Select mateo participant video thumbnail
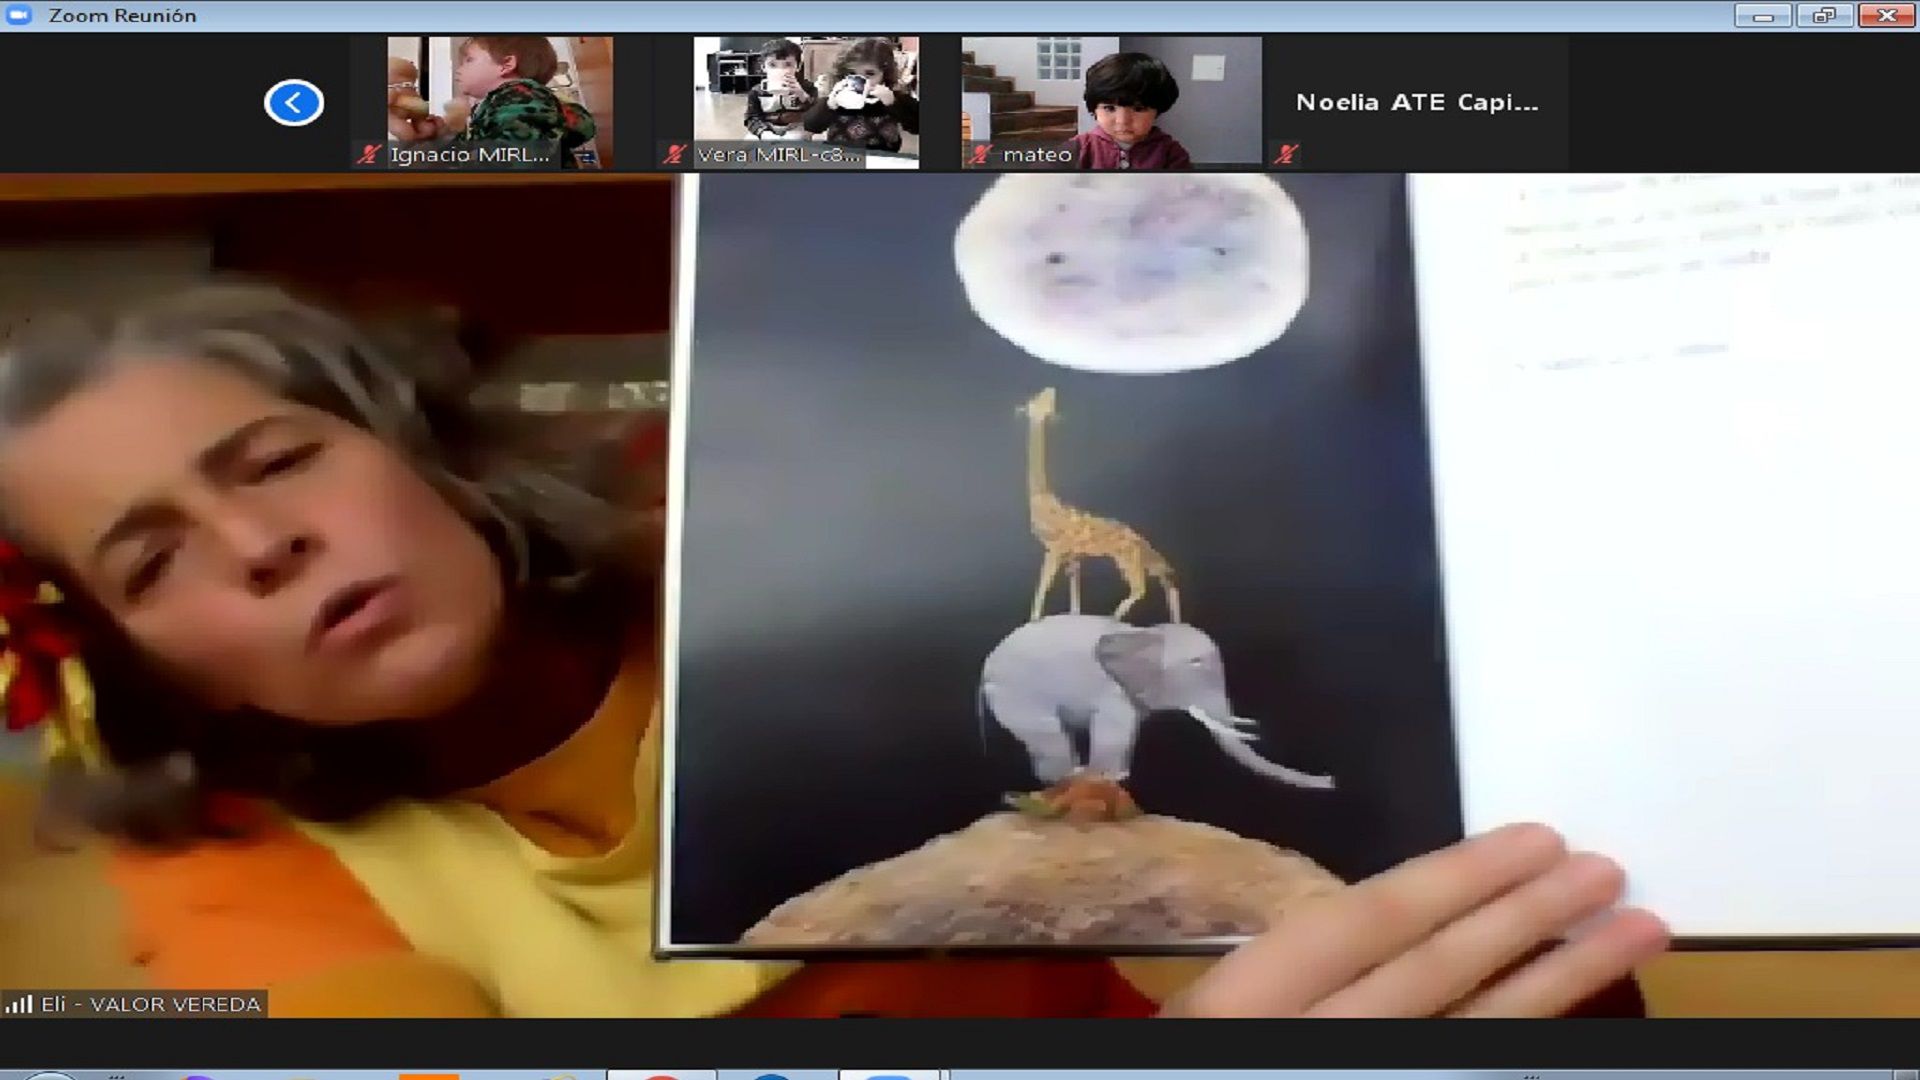 pos(1111,102)
